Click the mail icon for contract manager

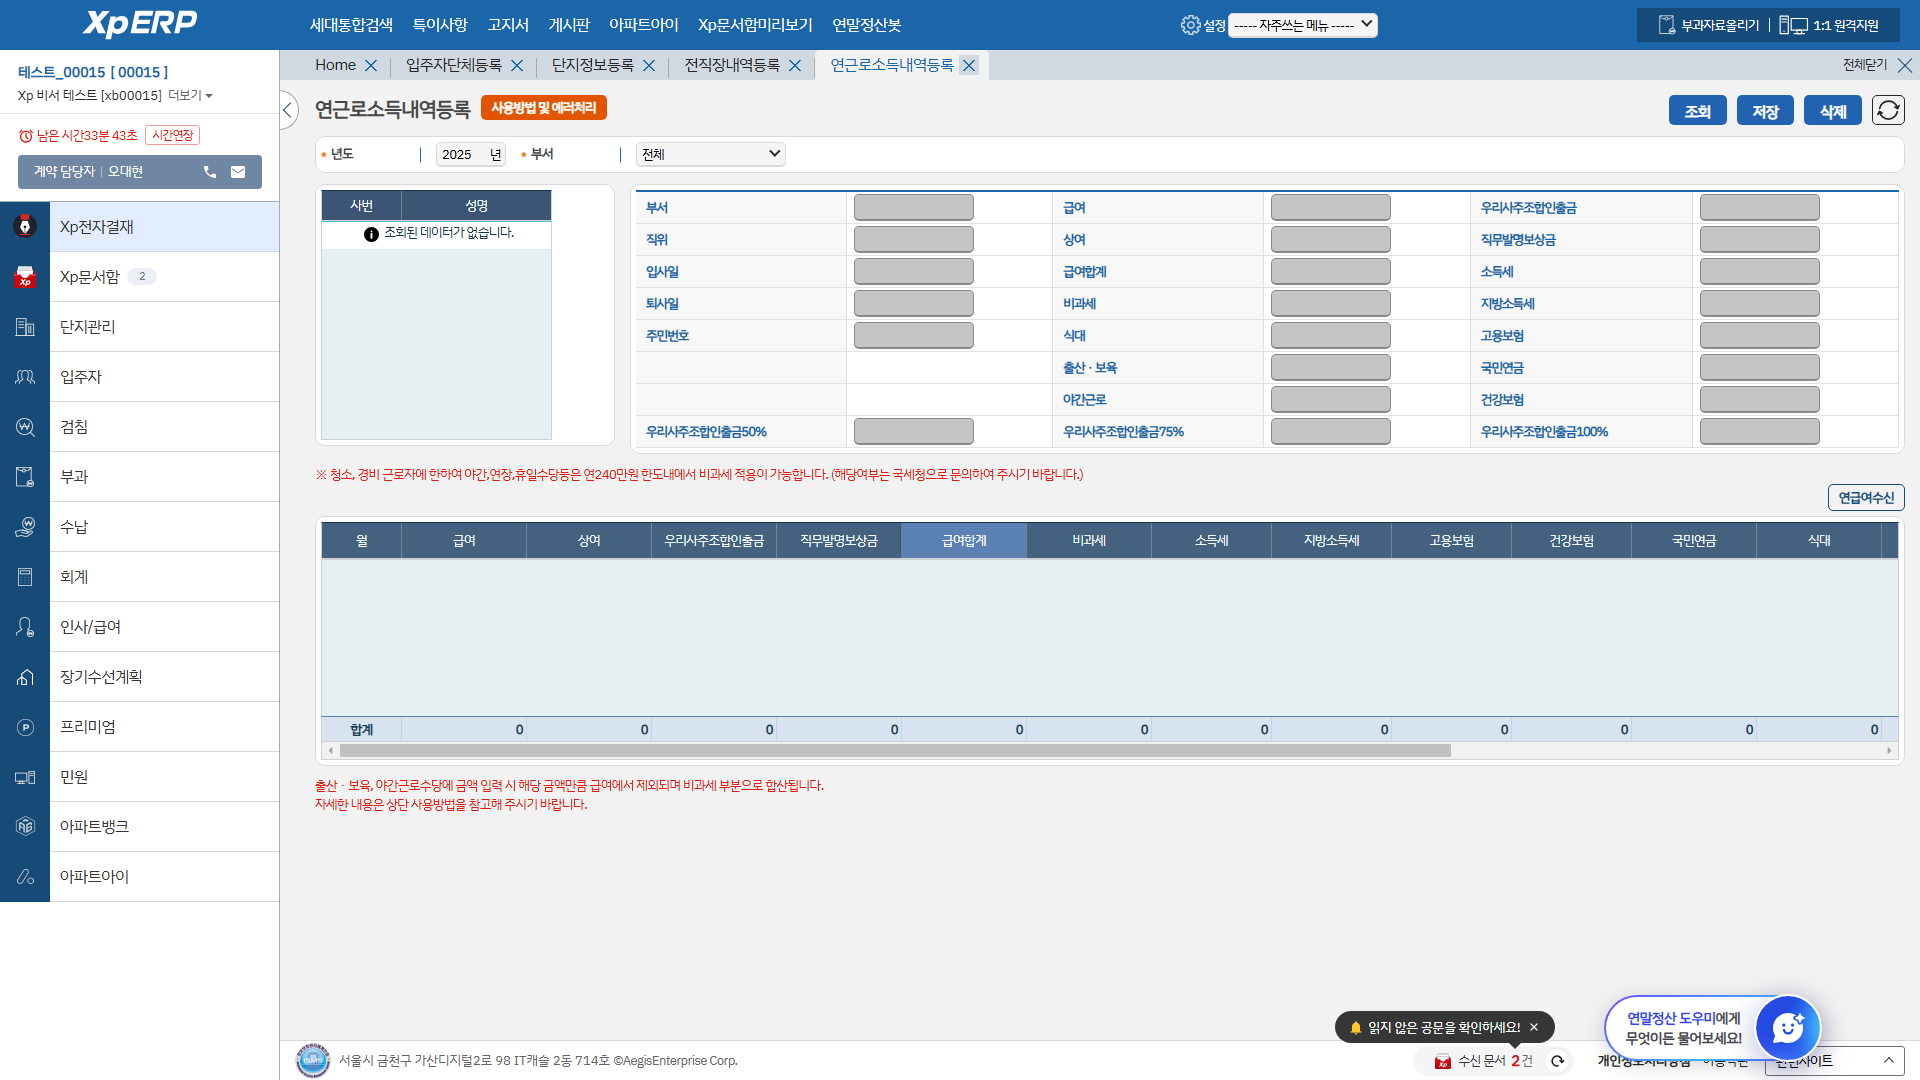[x=238, y=172]
